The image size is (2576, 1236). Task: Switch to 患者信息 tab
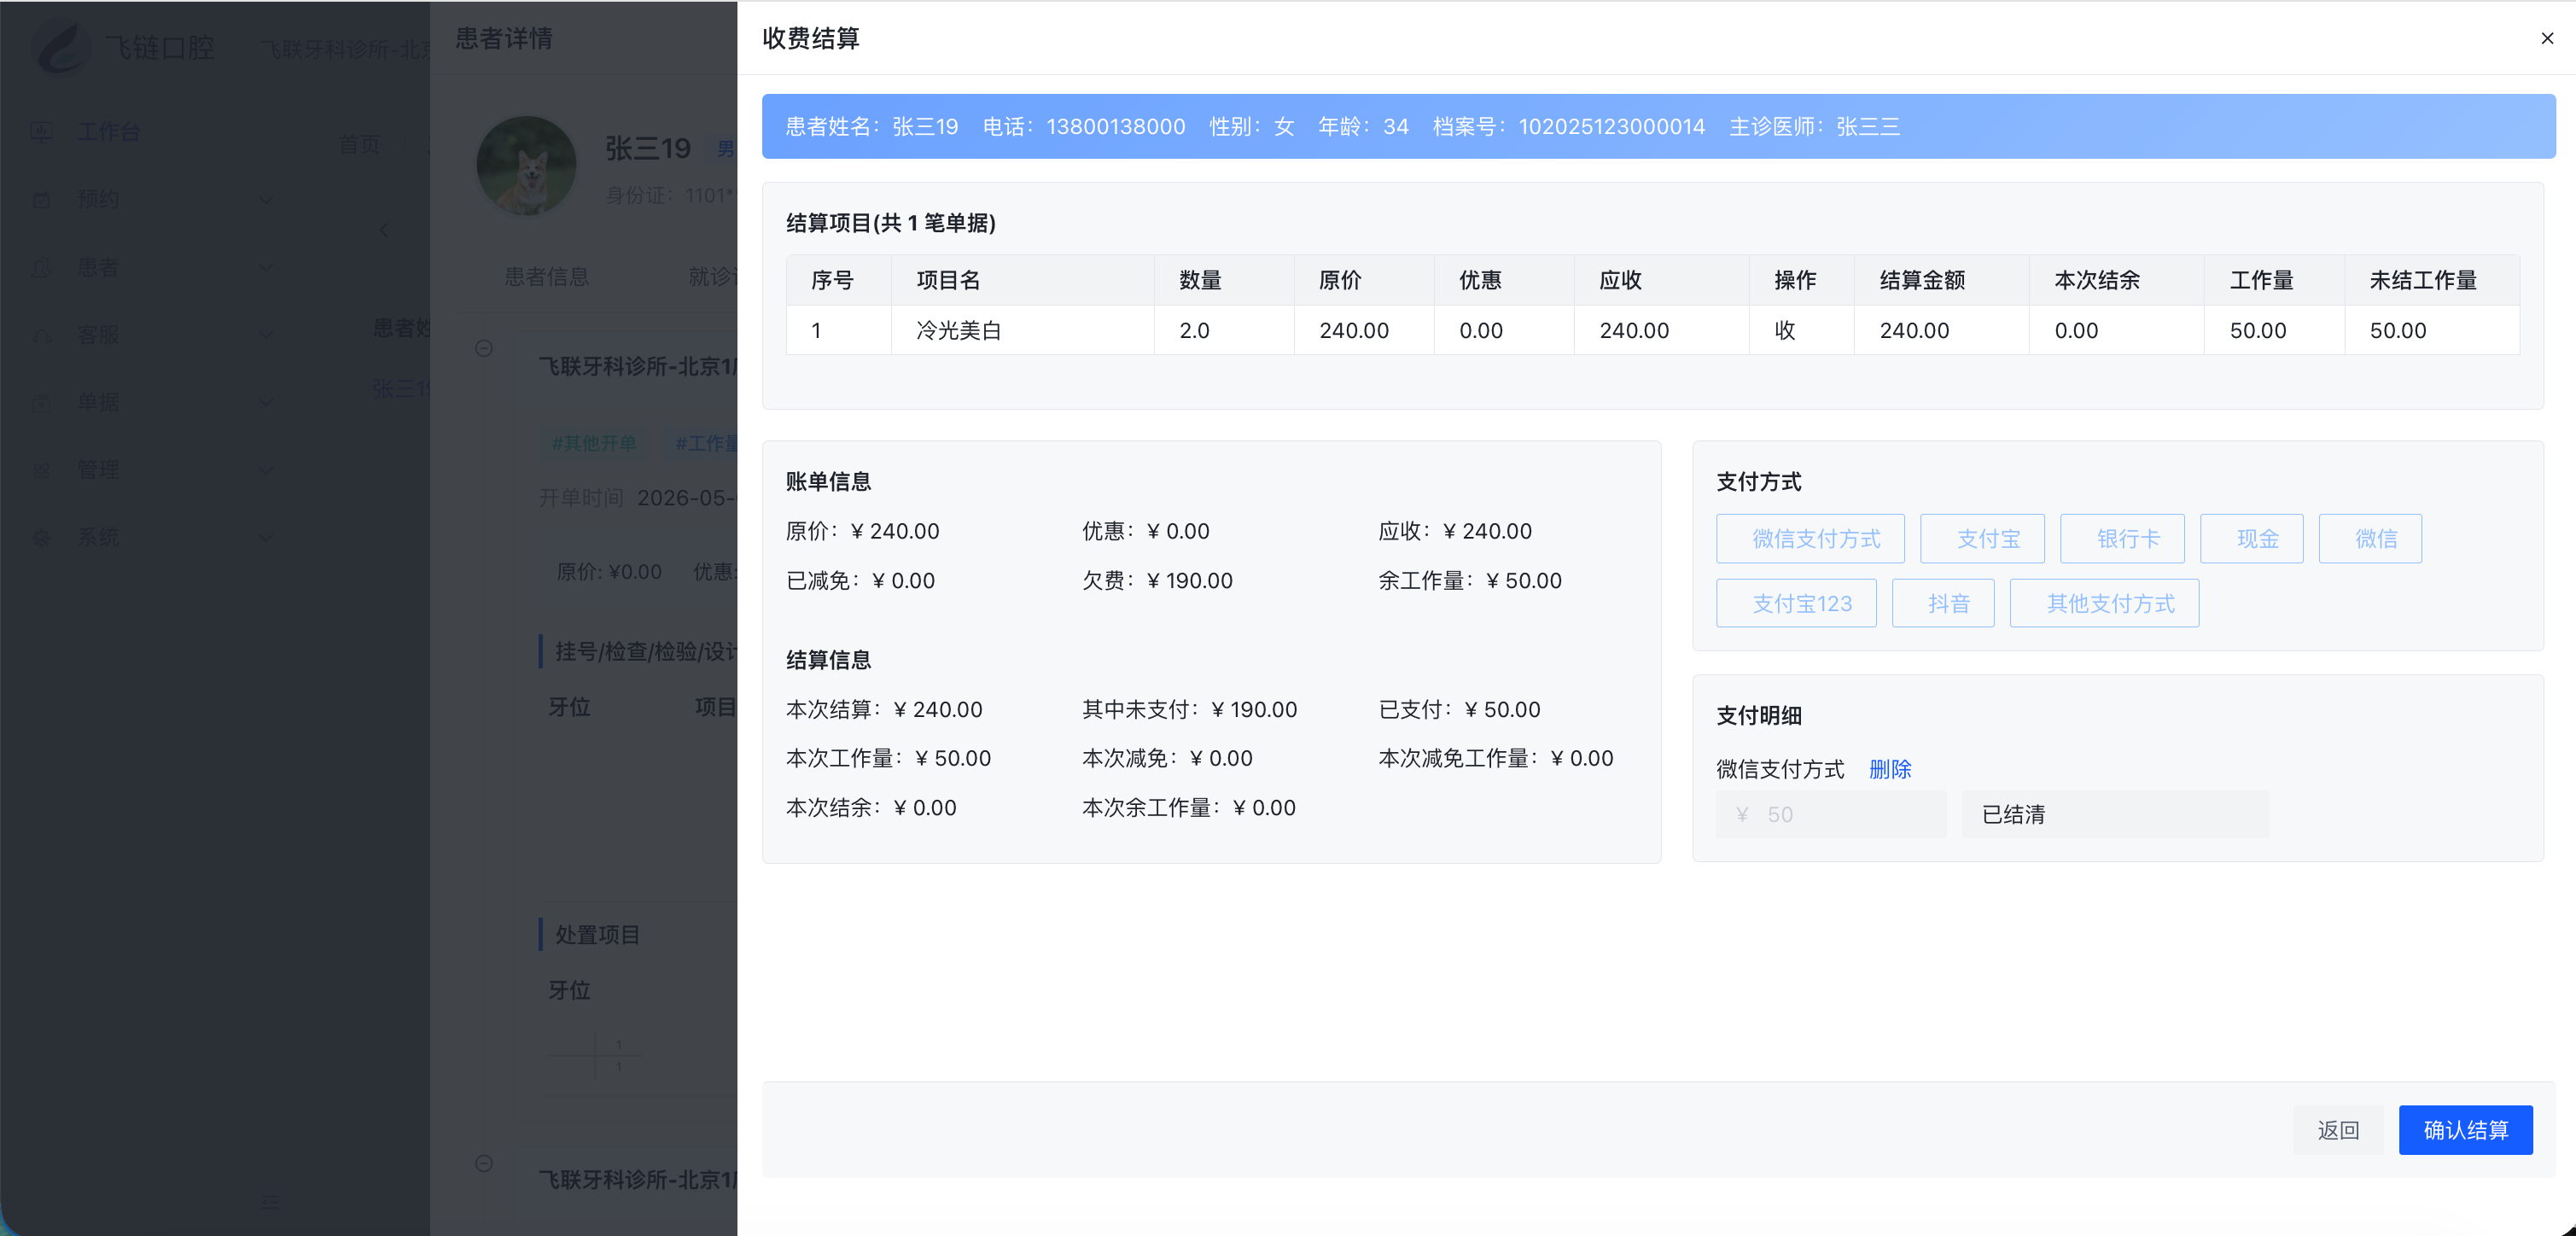coord(546,276)
